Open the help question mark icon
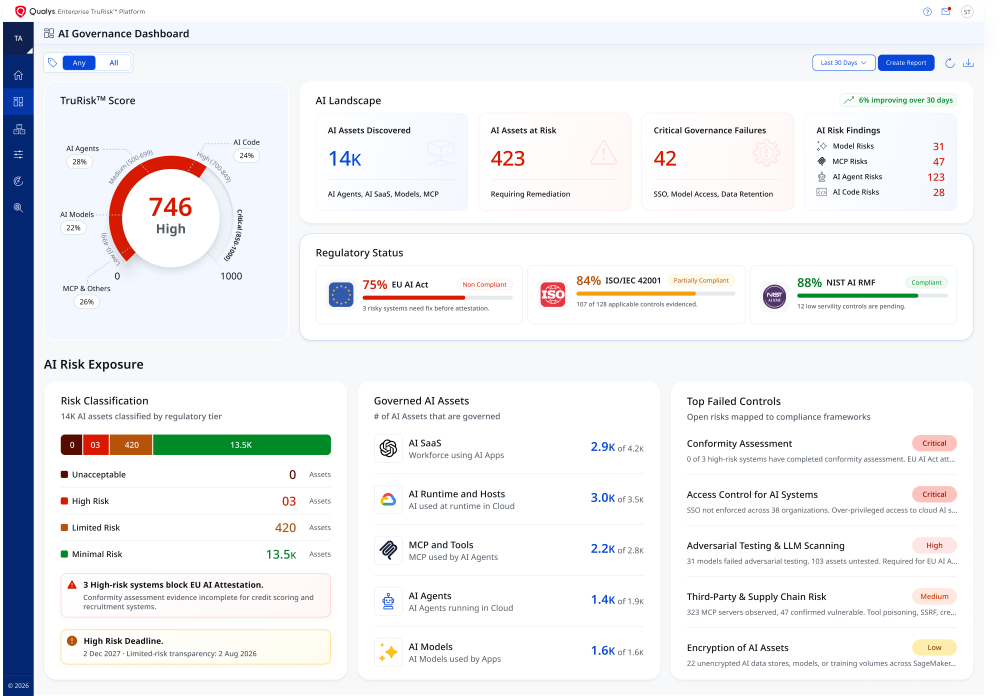This screenshot has height=696, width=1000. pos(927,11)
